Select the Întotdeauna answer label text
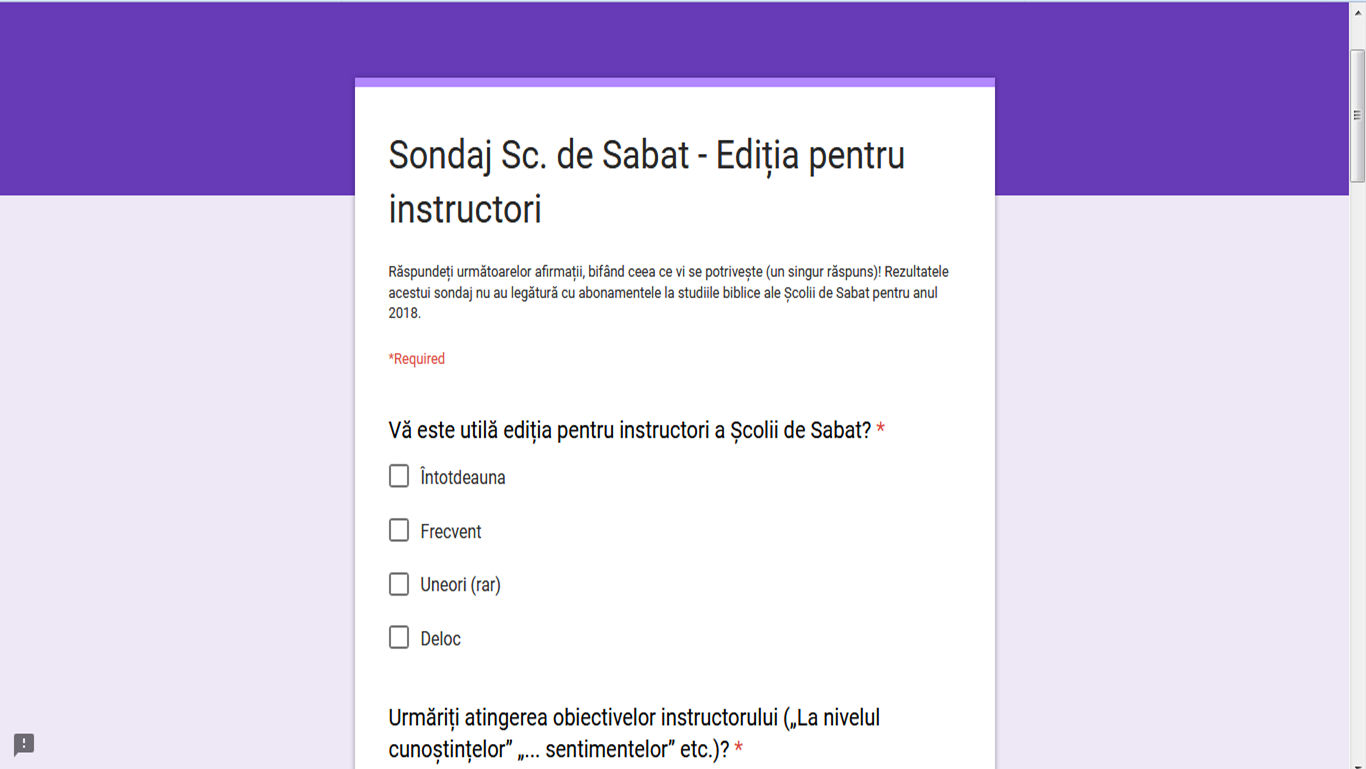Viewport: 1366px width, 769px height. click(x=463, y=478)
